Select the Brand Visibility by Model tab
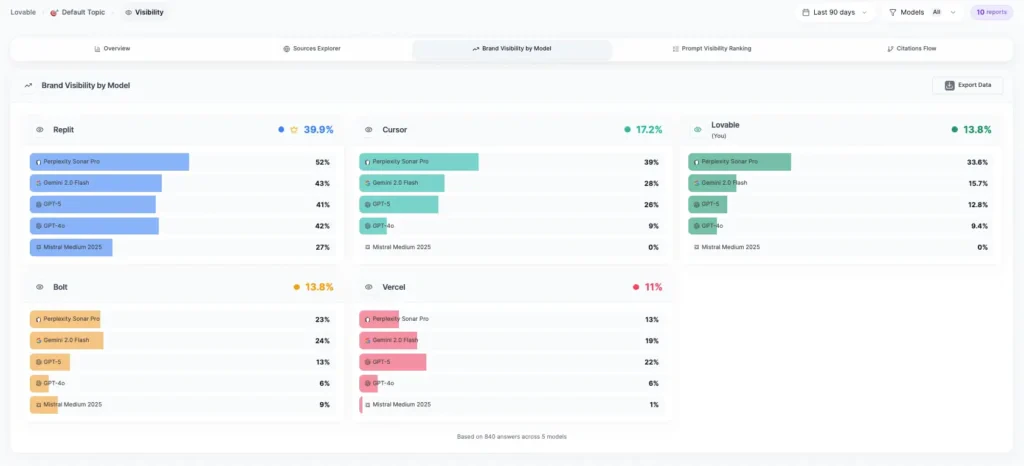The width and height of the screenshot is (1024, 466). [x=512, y=49]
